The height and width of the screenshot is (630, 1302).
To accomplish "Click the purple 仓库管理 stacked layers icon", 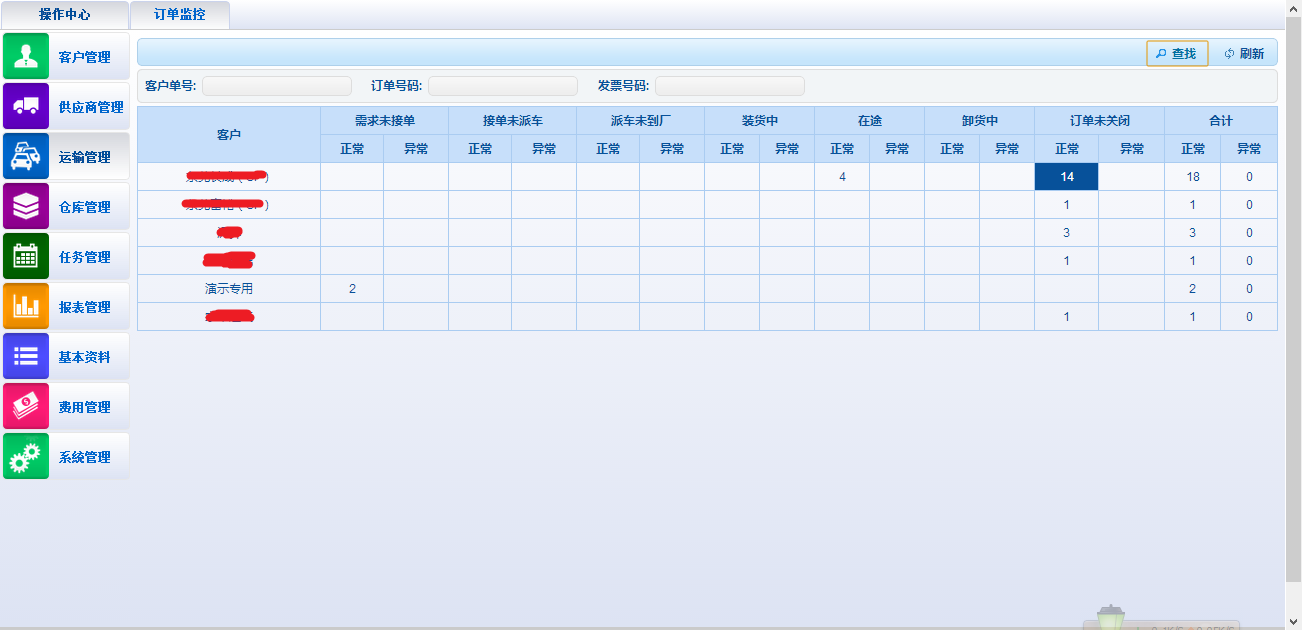I will point(26,206).
